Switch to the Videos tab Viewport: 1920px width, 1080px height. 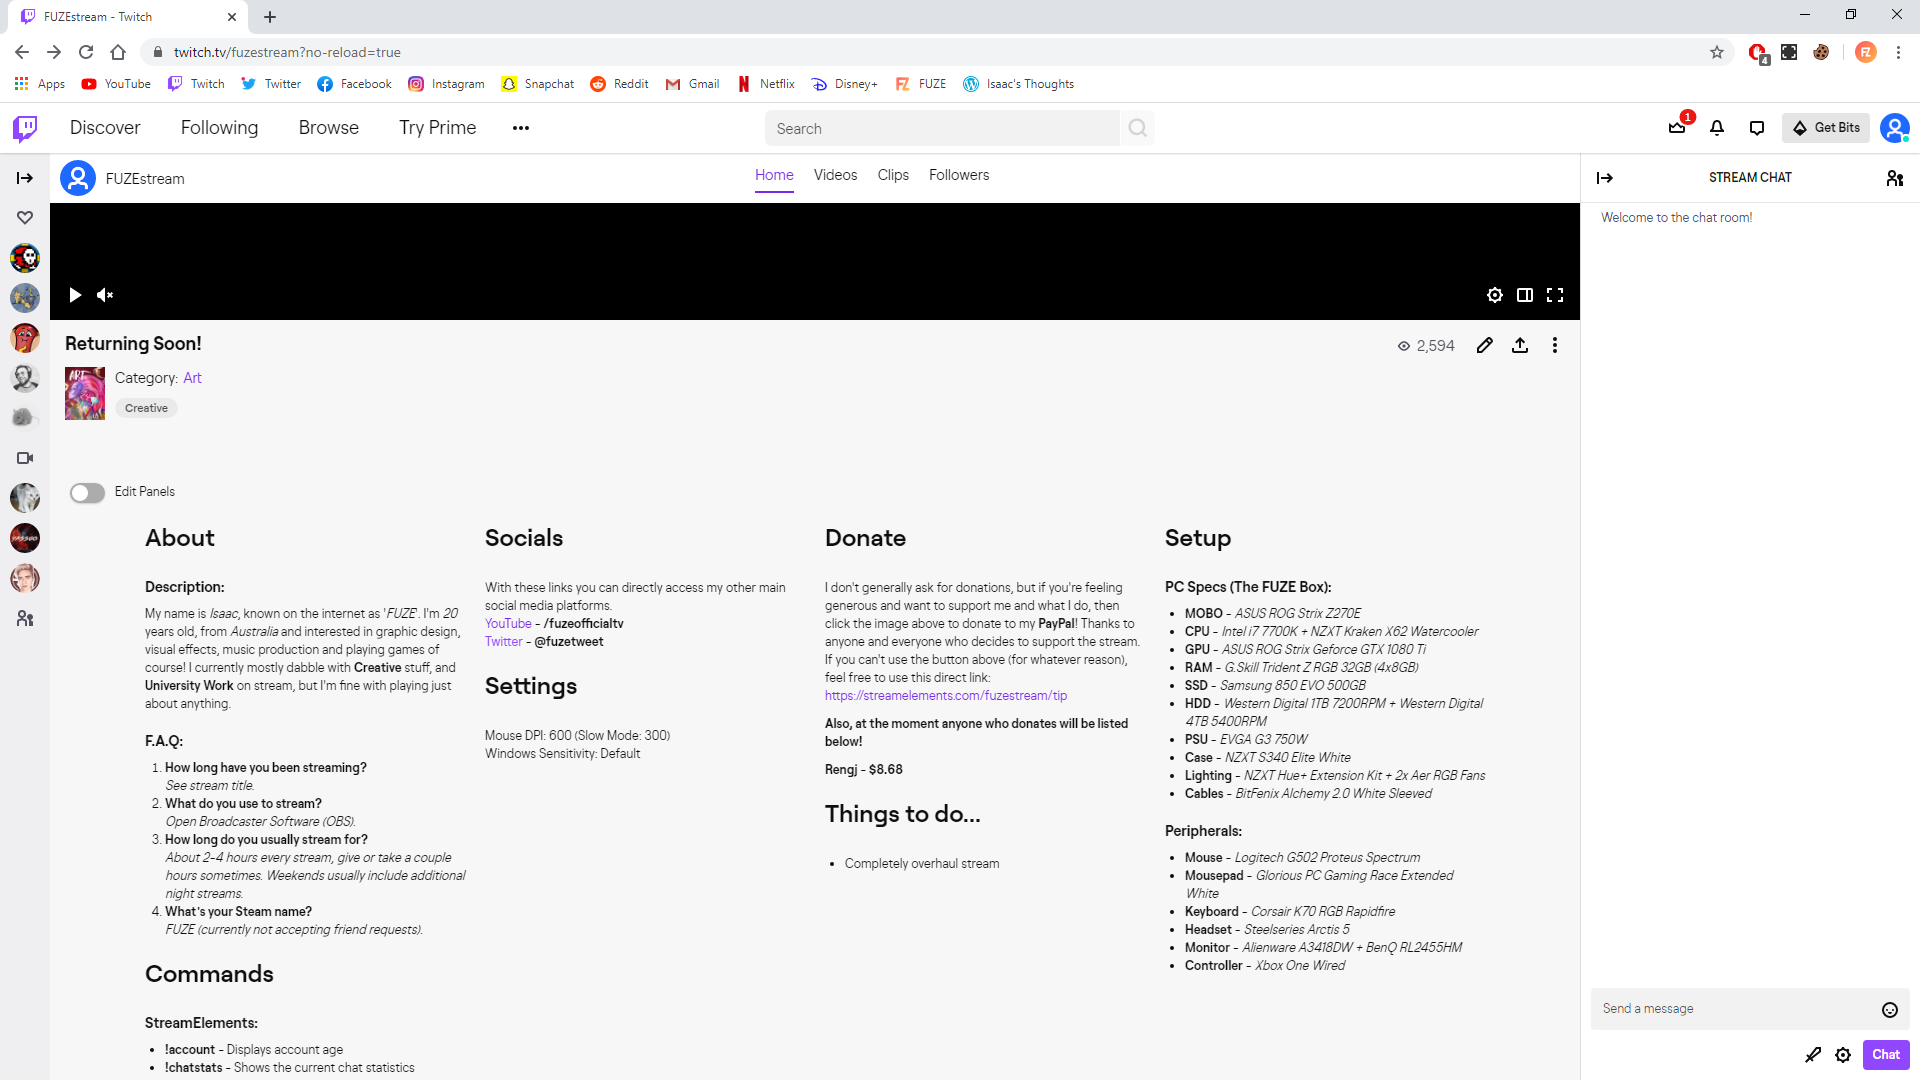(835, 175)
